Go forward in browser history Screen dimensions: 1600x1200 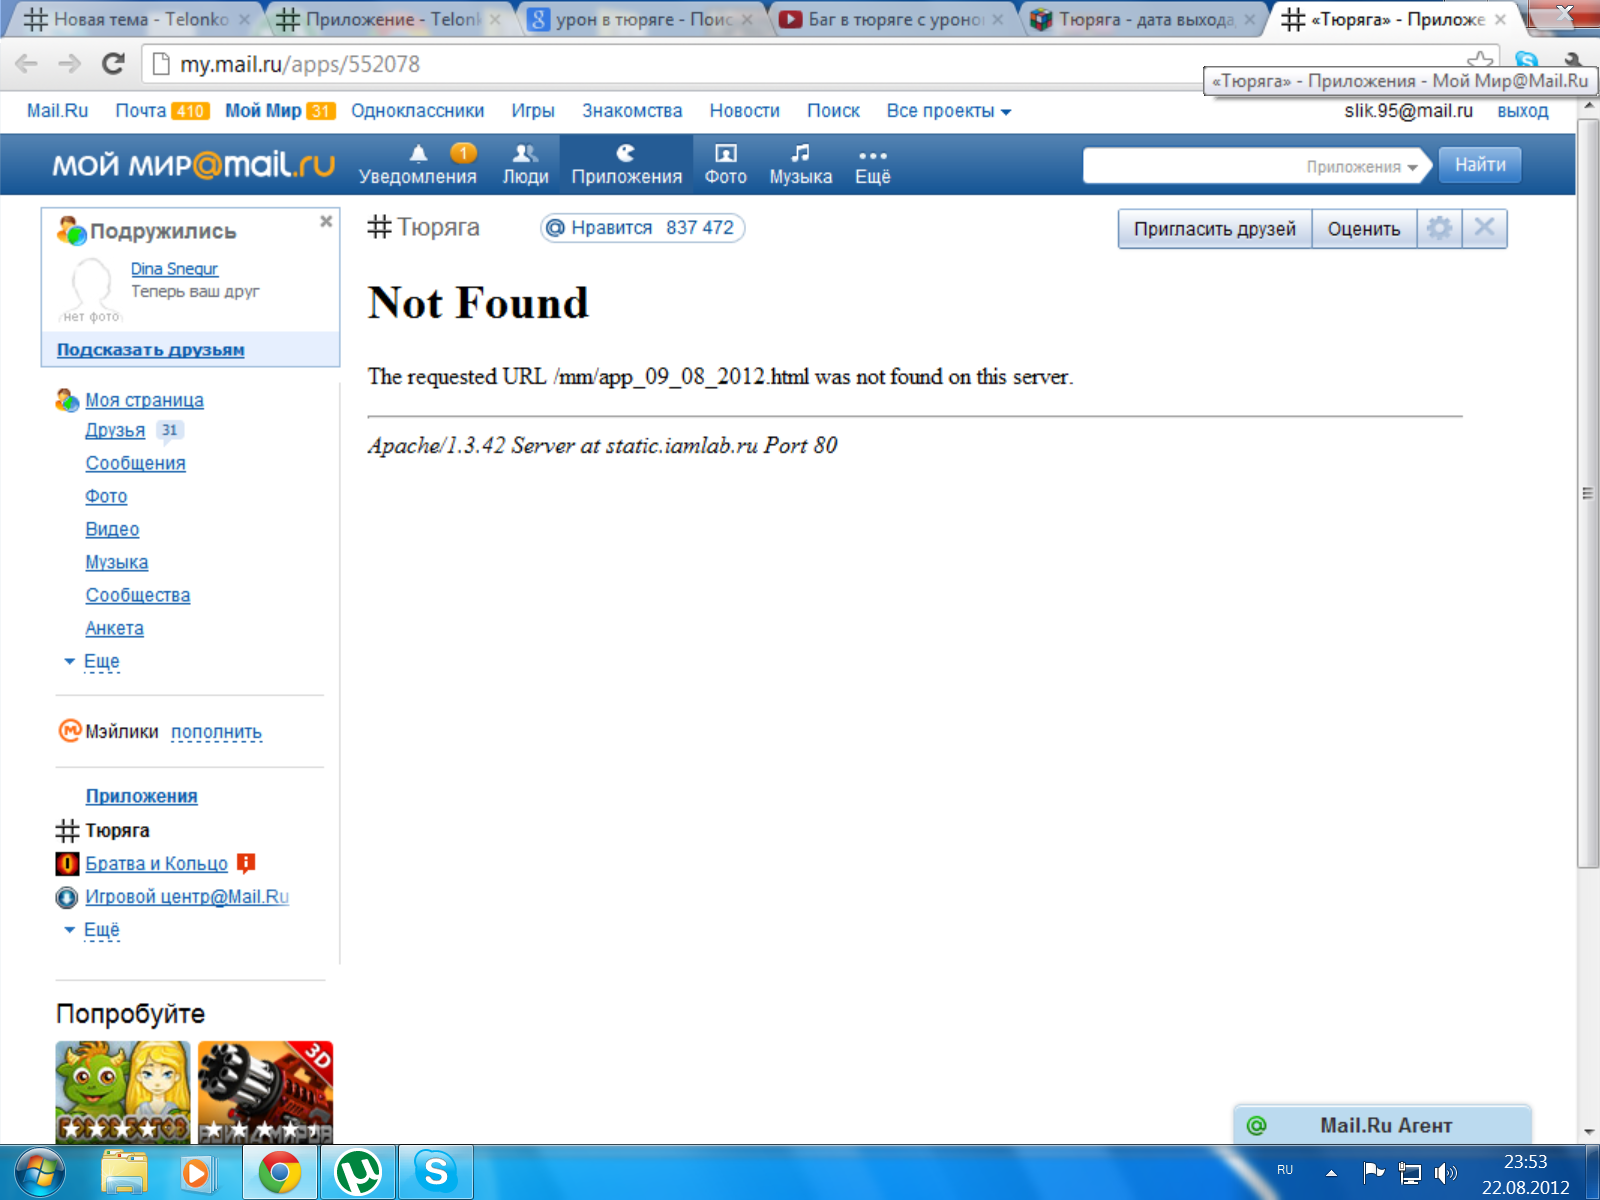(x=70, y=64)
